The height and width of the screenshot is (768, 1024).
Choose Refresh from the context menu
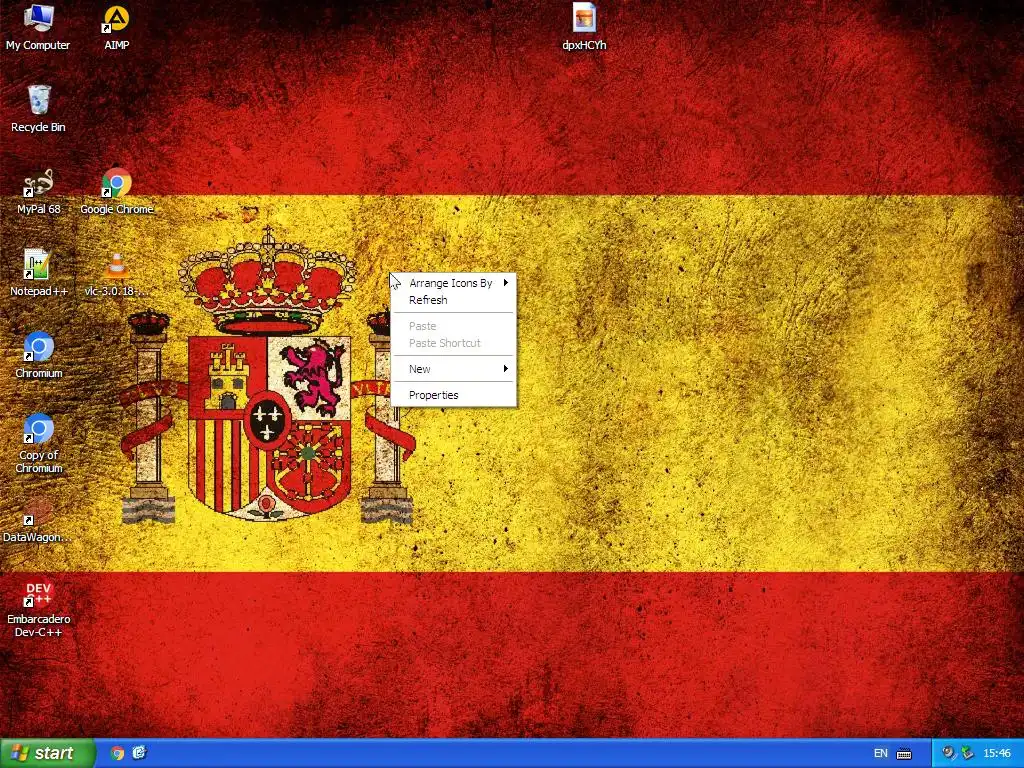454,300
